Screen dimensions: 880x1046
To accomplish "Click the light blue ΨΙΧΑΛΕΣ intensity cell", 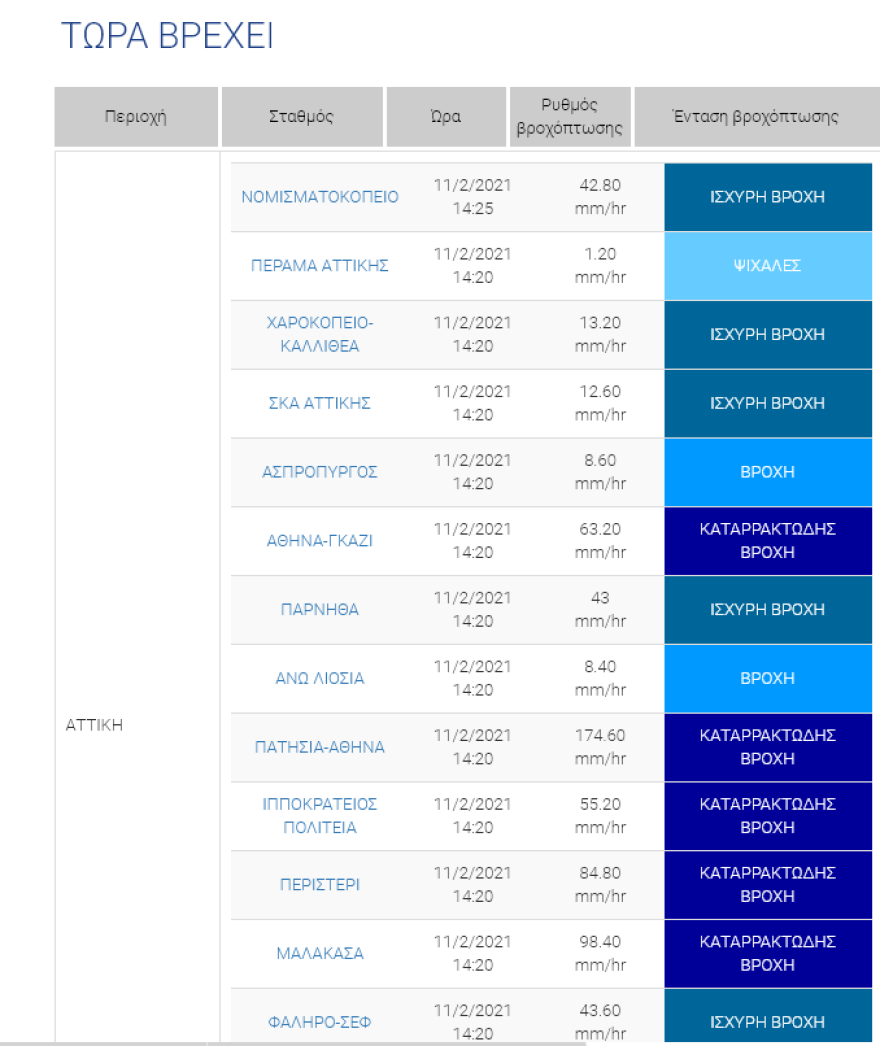I will click(767, 266).
